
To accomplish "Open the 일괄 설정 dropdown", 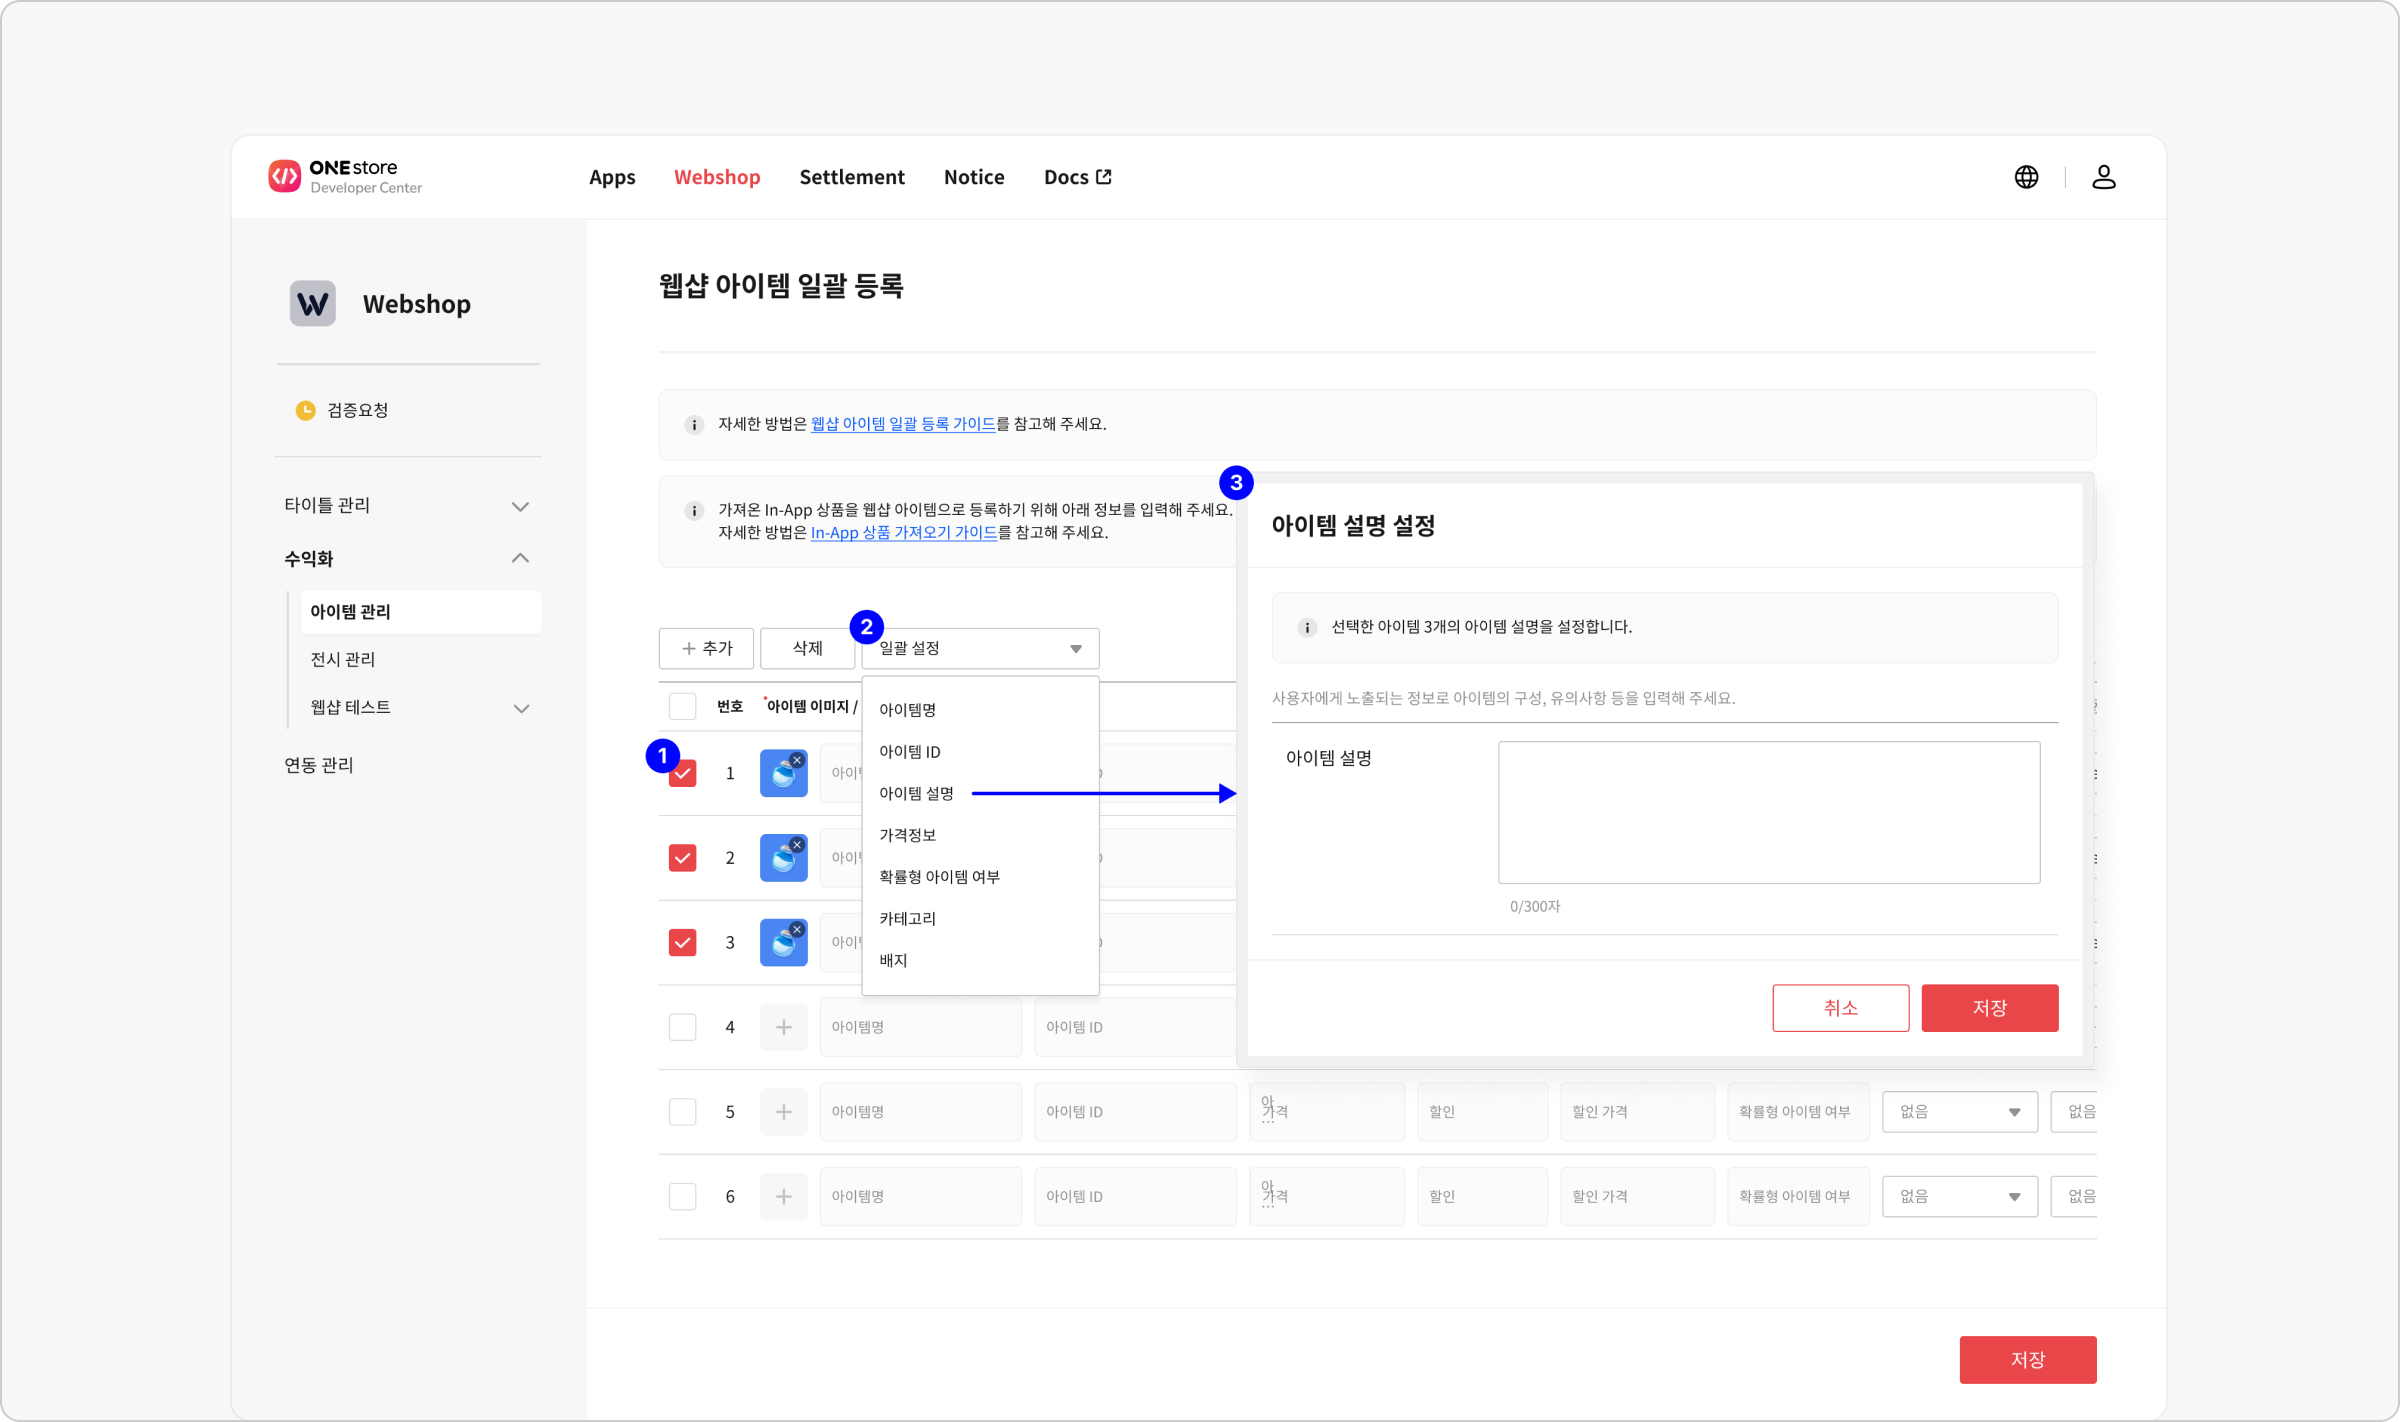I will (980, 648).
